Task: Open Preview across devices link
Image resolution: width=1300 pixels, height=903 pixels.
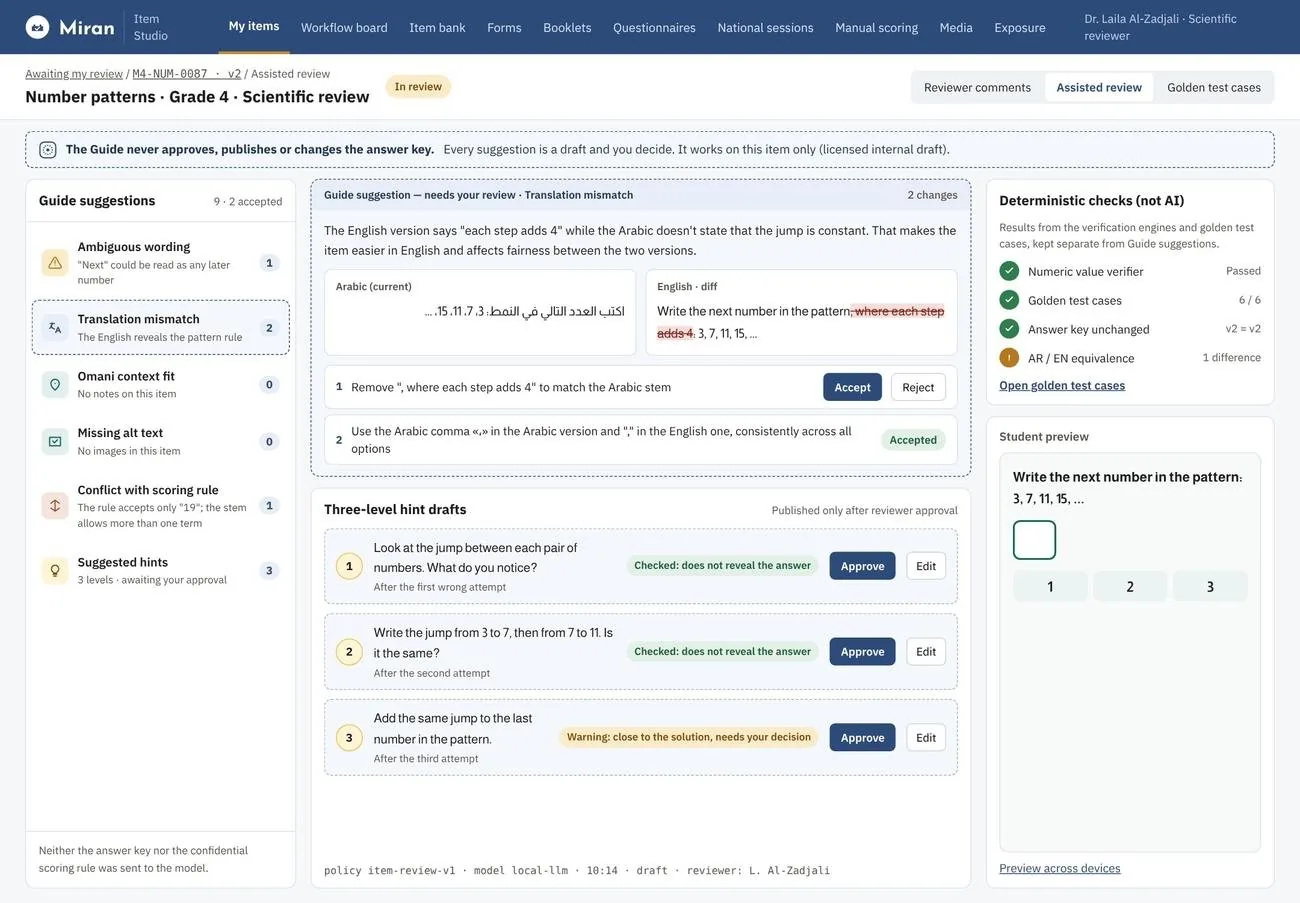Action: click(1060, 868)
